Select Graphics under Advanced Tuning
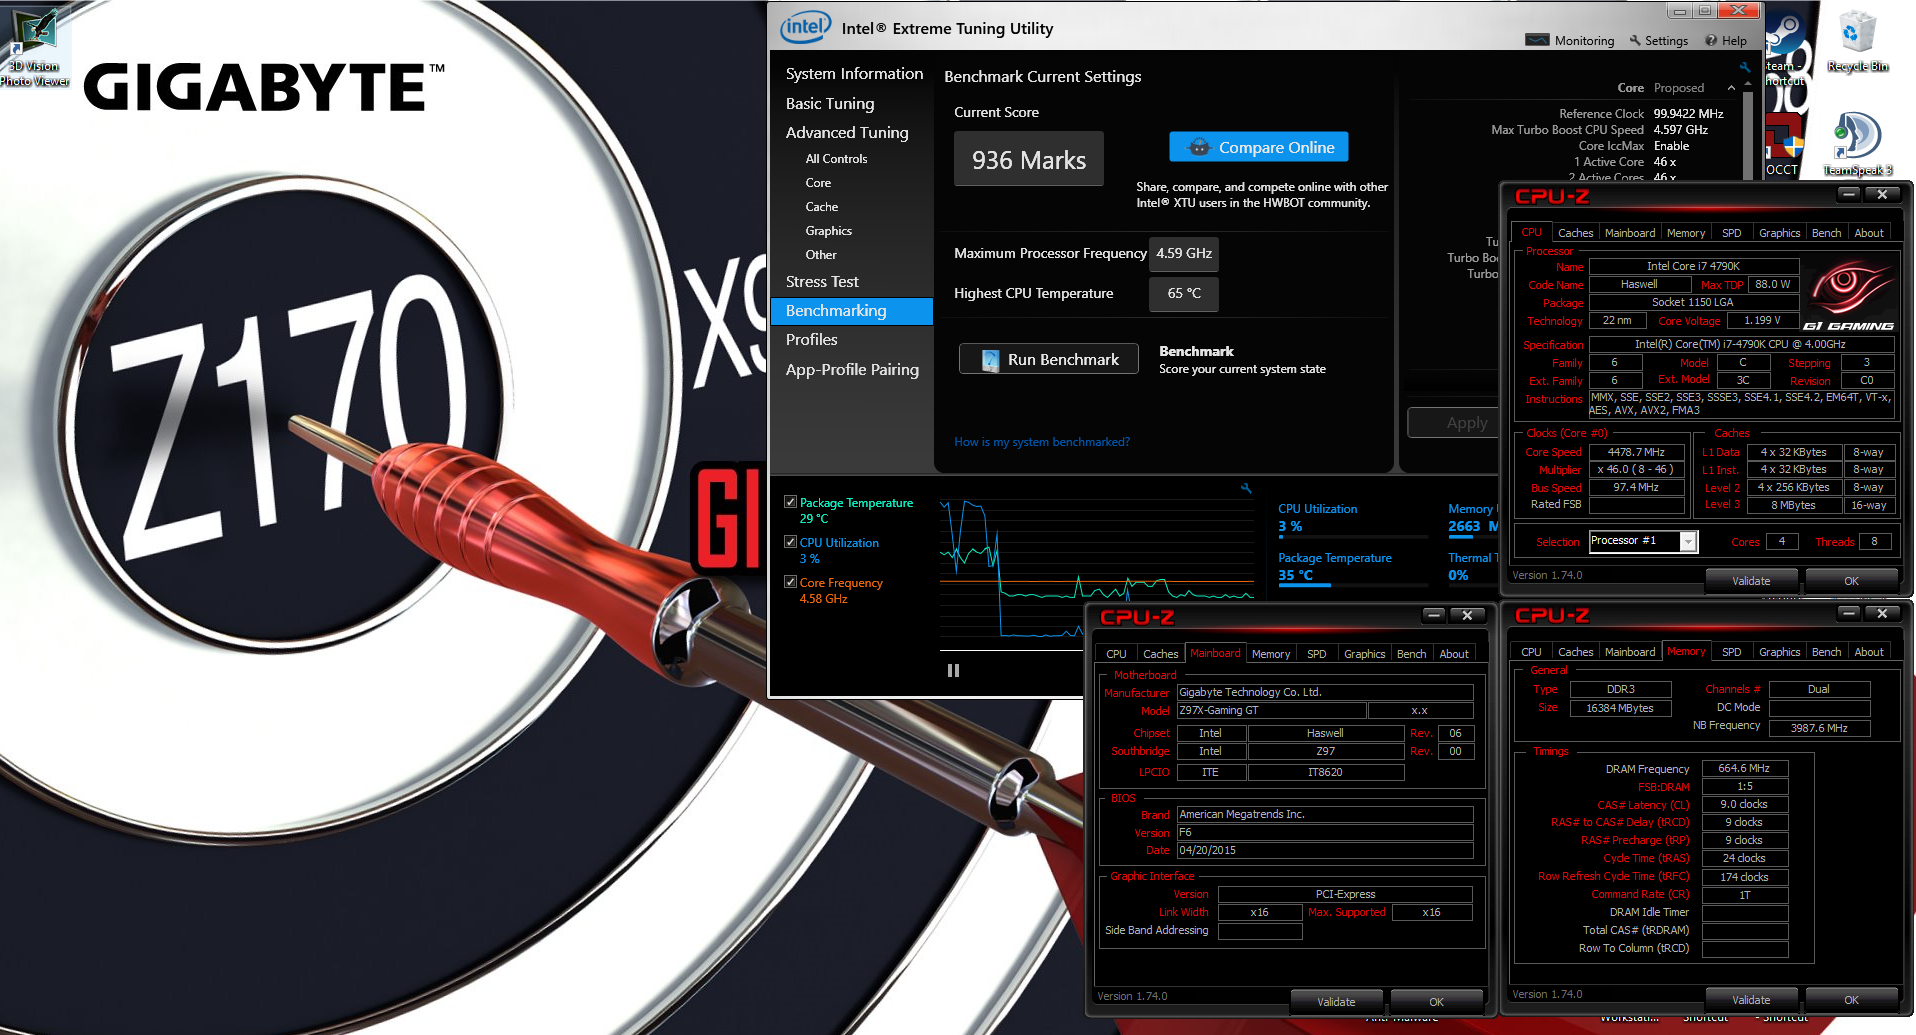1916x1035 pixels. coord(829,230)
